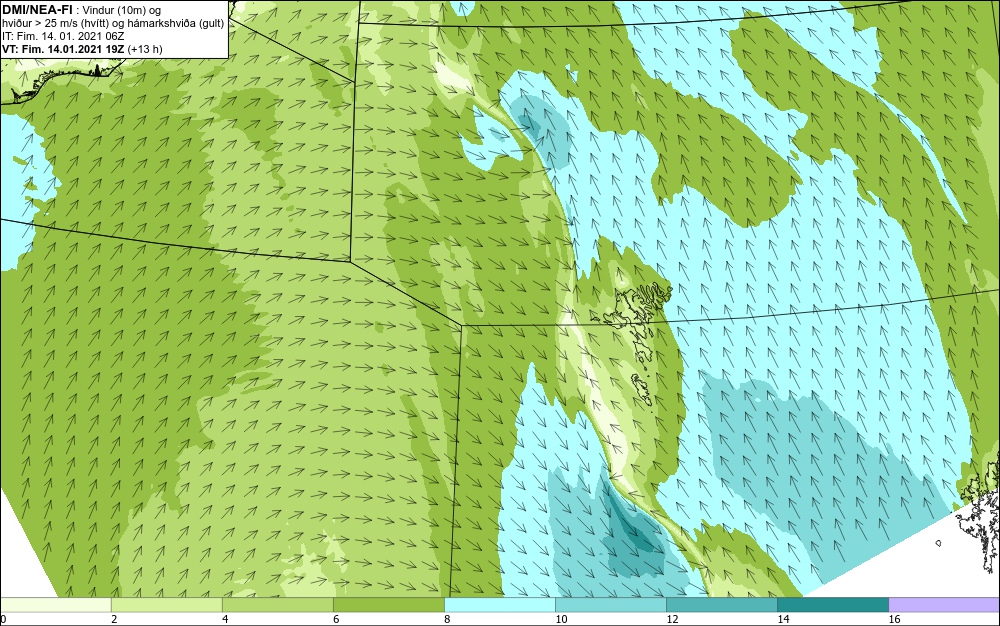Click the 8–10 m/s light cyan legend swatch
Screen dimensions: 1000x626
[499, 605]
